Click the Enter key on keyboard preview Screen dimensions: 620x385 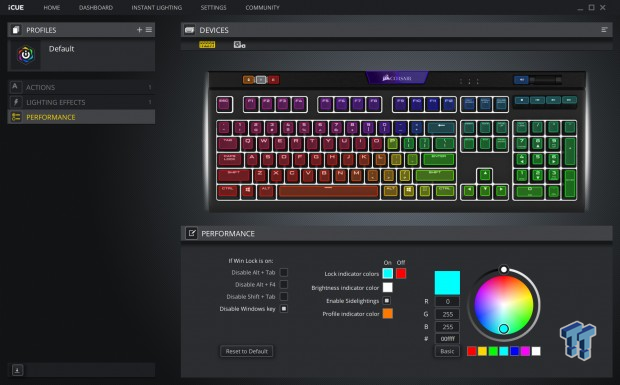click(x=439, y=159)
